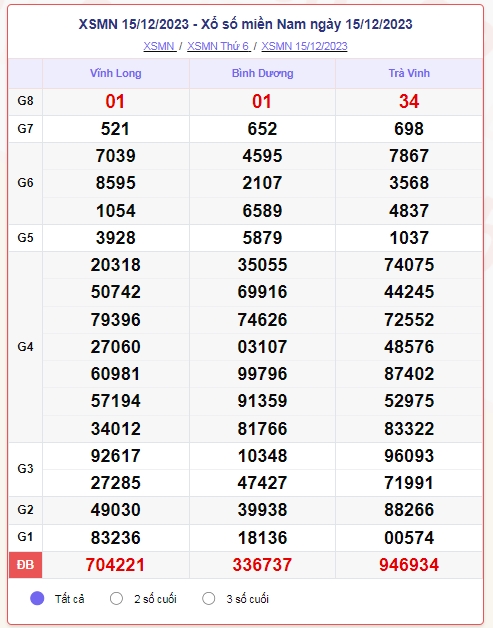Click G3 number 47427
Screen dimensions: 493x628
[x=262, y=483]
